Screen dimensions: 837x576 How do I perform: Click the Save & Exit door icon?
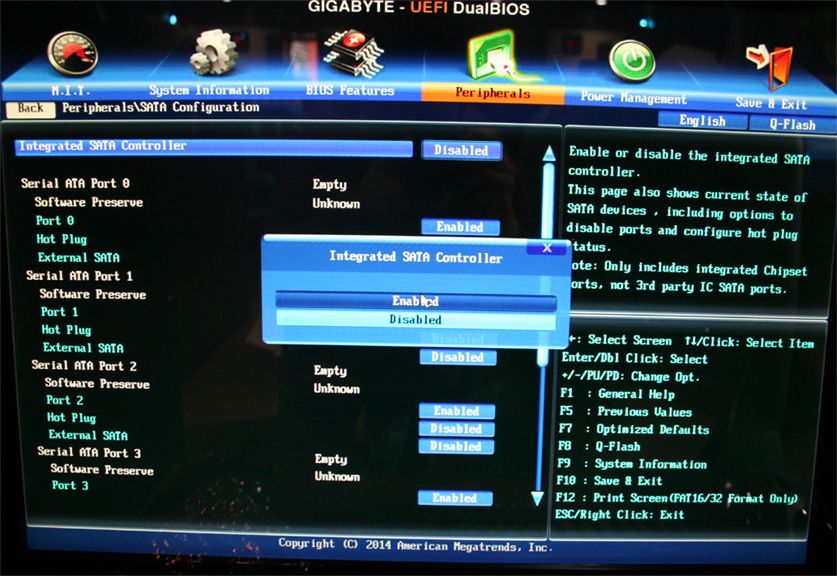coord(770,67)
